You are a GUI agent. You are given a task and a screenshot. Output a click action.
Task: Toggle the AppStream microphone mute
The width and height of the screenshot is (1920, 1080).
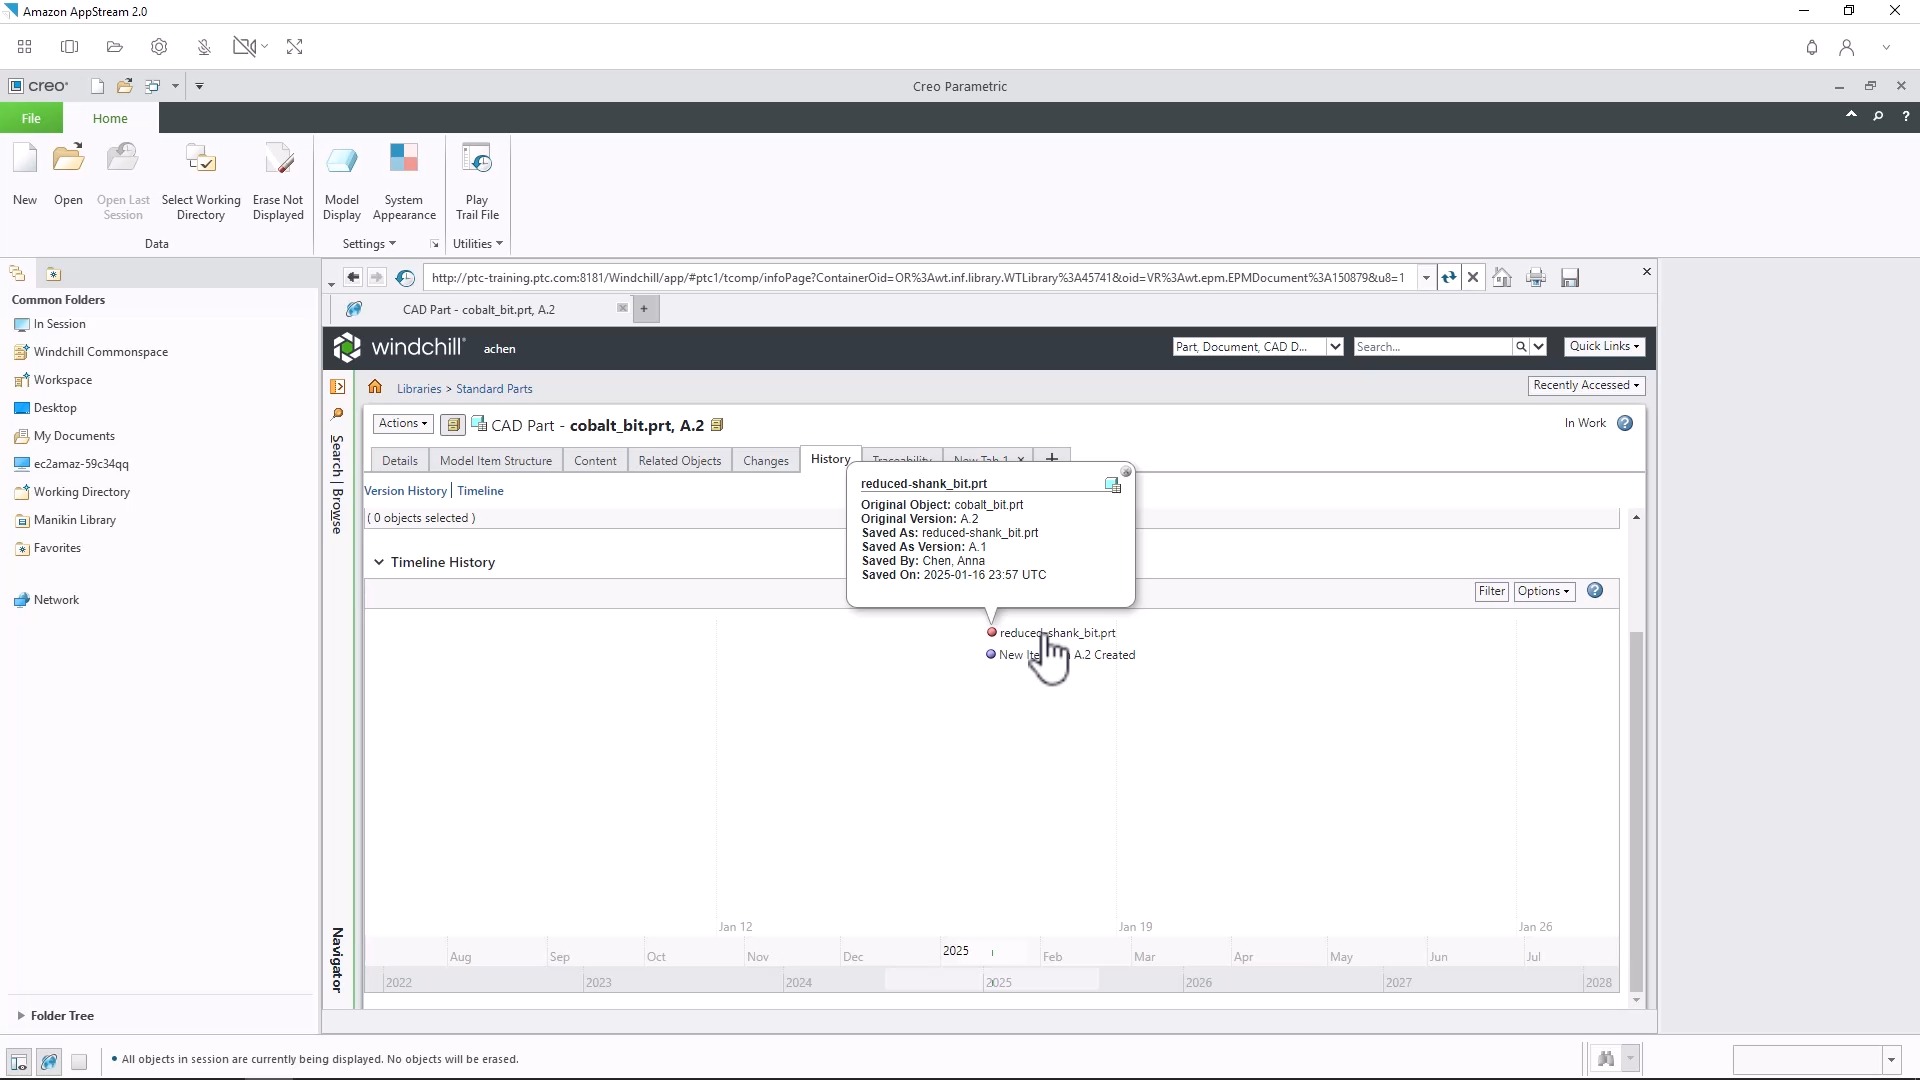tap(203, 46)
